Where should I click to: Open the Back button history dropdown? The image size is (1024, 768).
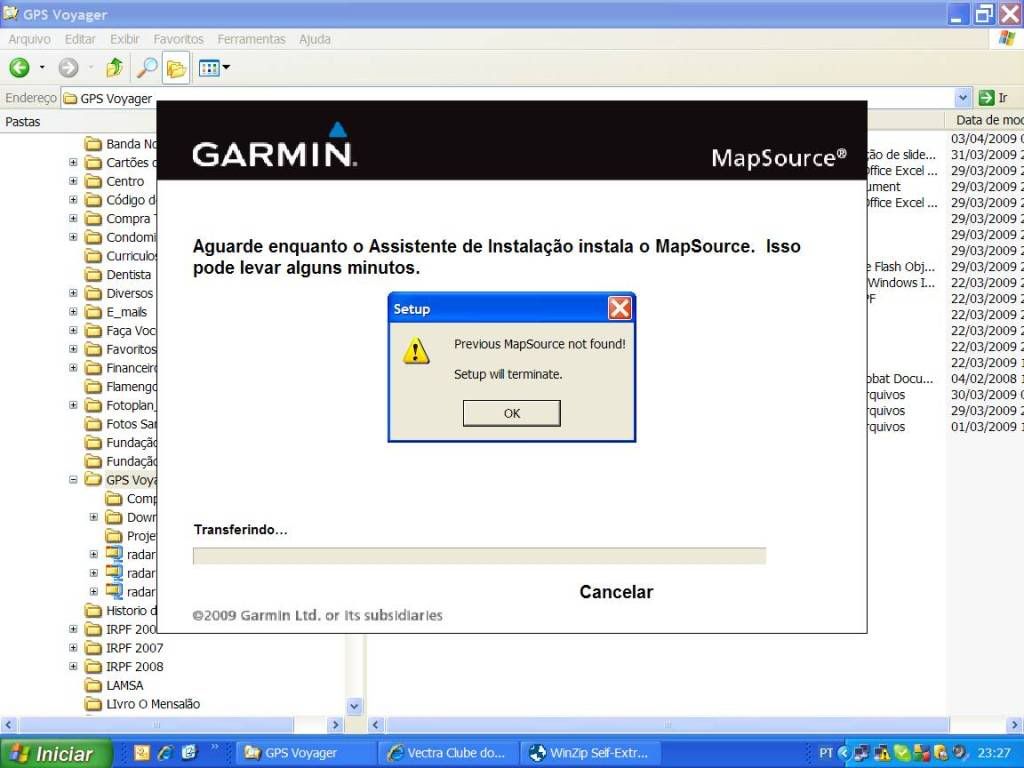(x=42, y=67)
